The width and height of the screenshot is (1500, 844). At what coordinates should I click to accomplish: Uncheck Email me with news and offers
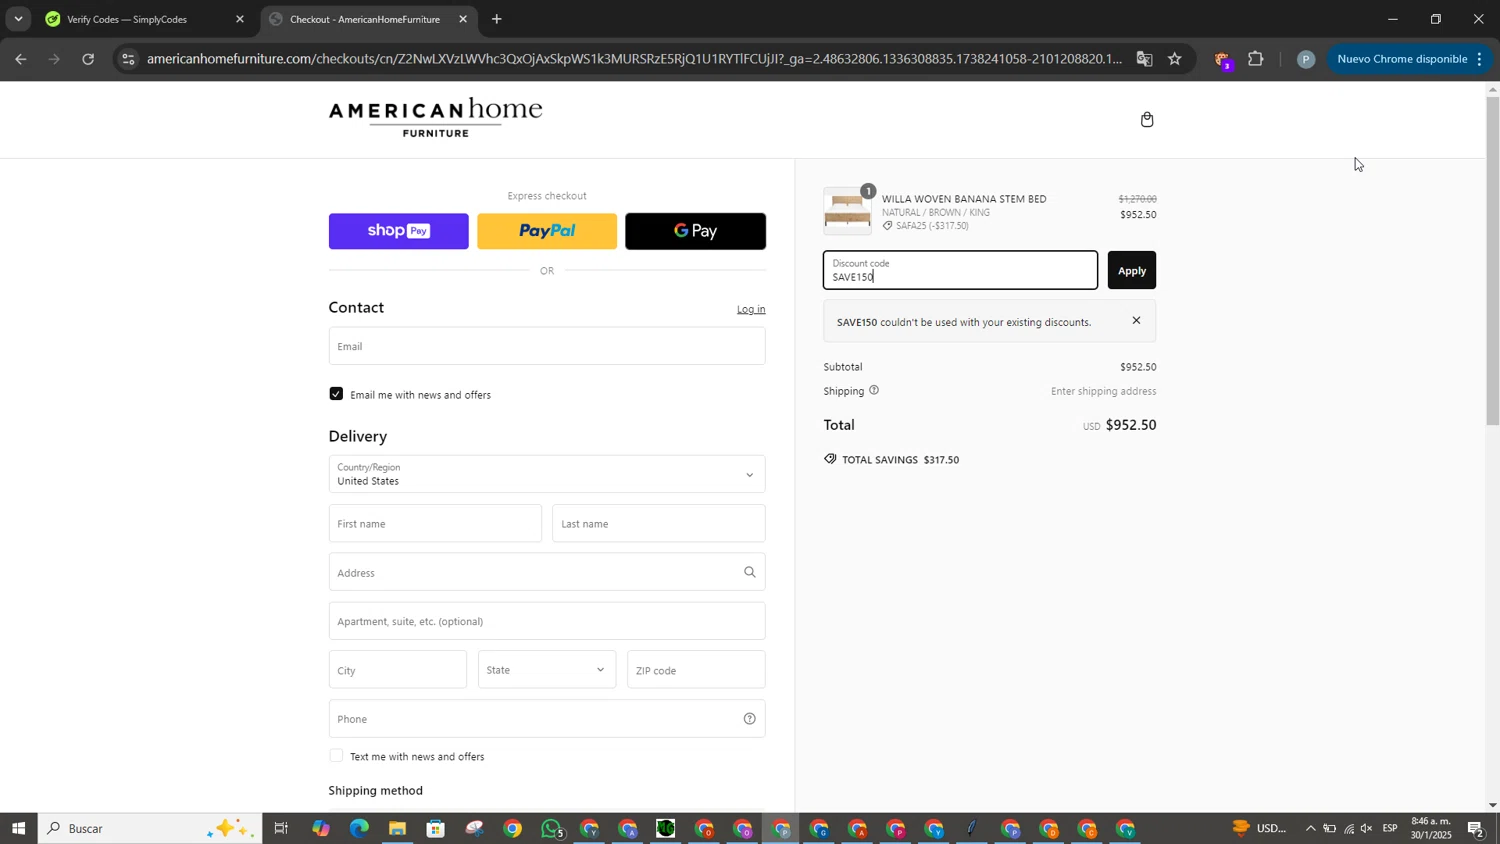[336, 394]
